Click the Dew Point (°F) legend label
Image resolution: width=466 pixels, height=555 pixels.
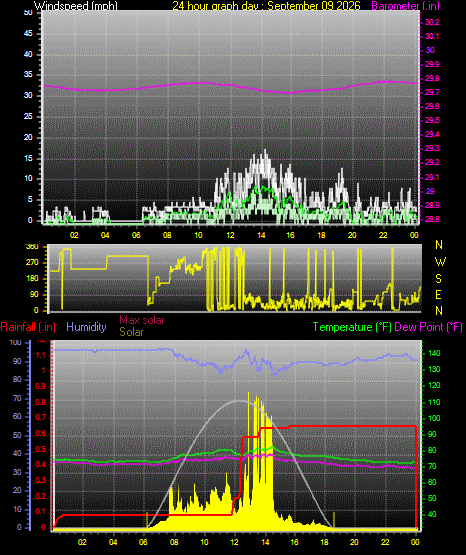(428, 327)
